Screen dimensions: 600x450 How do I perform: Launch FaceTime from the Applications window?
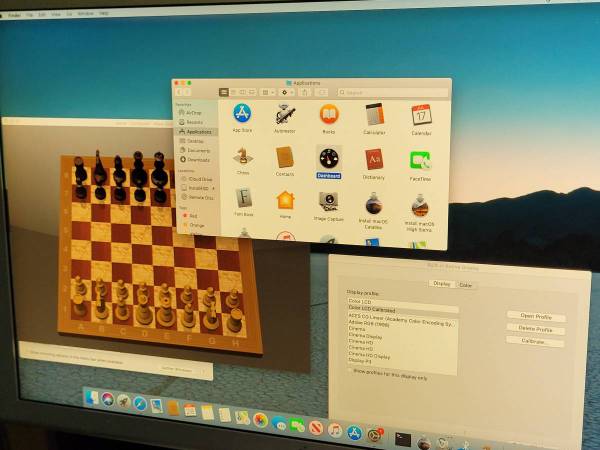coord(420,160)
